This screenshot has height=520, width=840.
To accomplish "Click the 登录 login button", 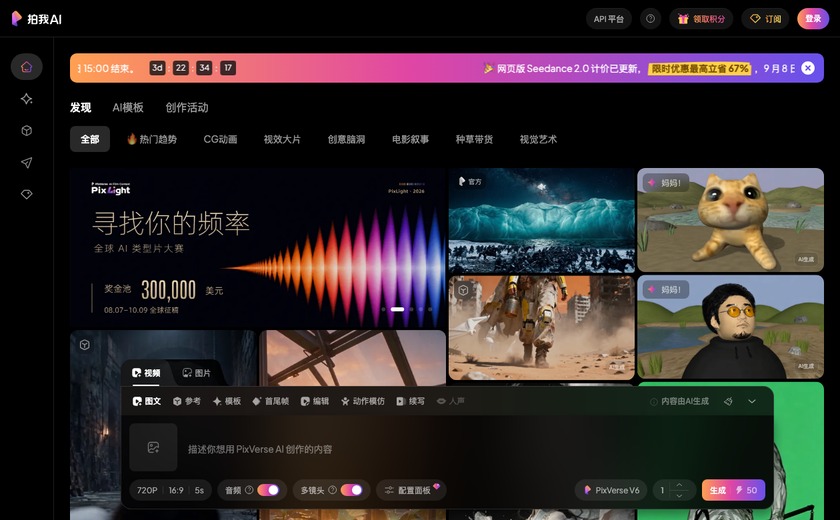I will point(813,19).
